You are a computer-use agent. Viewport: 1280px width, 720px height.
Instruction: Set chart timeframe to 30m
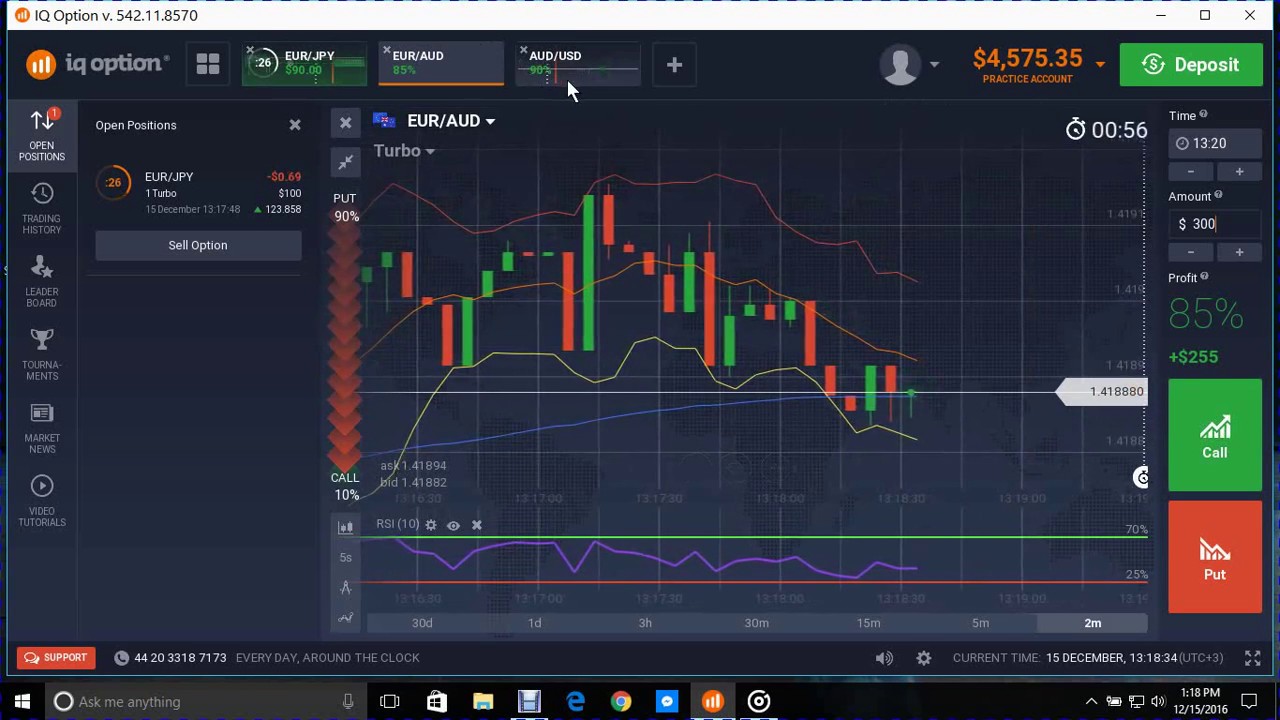coord(757,623)
